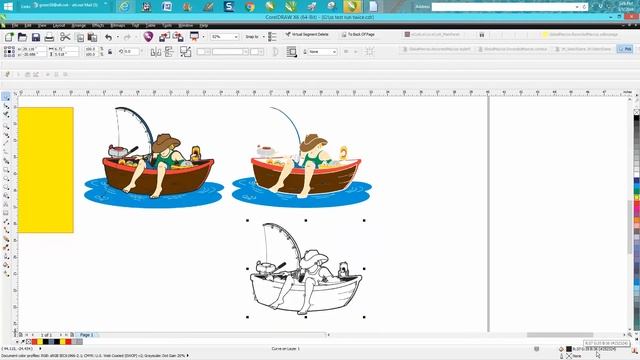The height and width of the screenshot is (360, 640).
Task: Click the fill color indicator in status bar
Action: (x=569, y=349)
